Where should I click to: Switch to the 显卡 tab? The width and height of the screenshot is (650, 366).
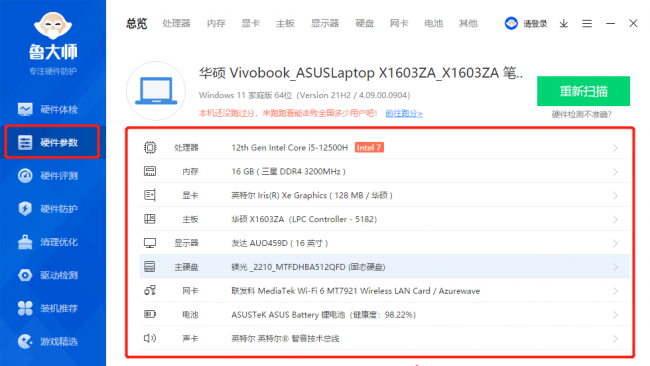250,23
